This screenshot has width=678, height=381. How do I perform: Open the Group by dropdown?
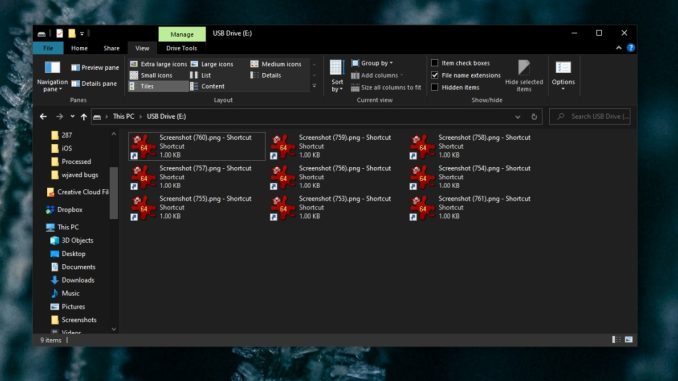tap(372, 63)
